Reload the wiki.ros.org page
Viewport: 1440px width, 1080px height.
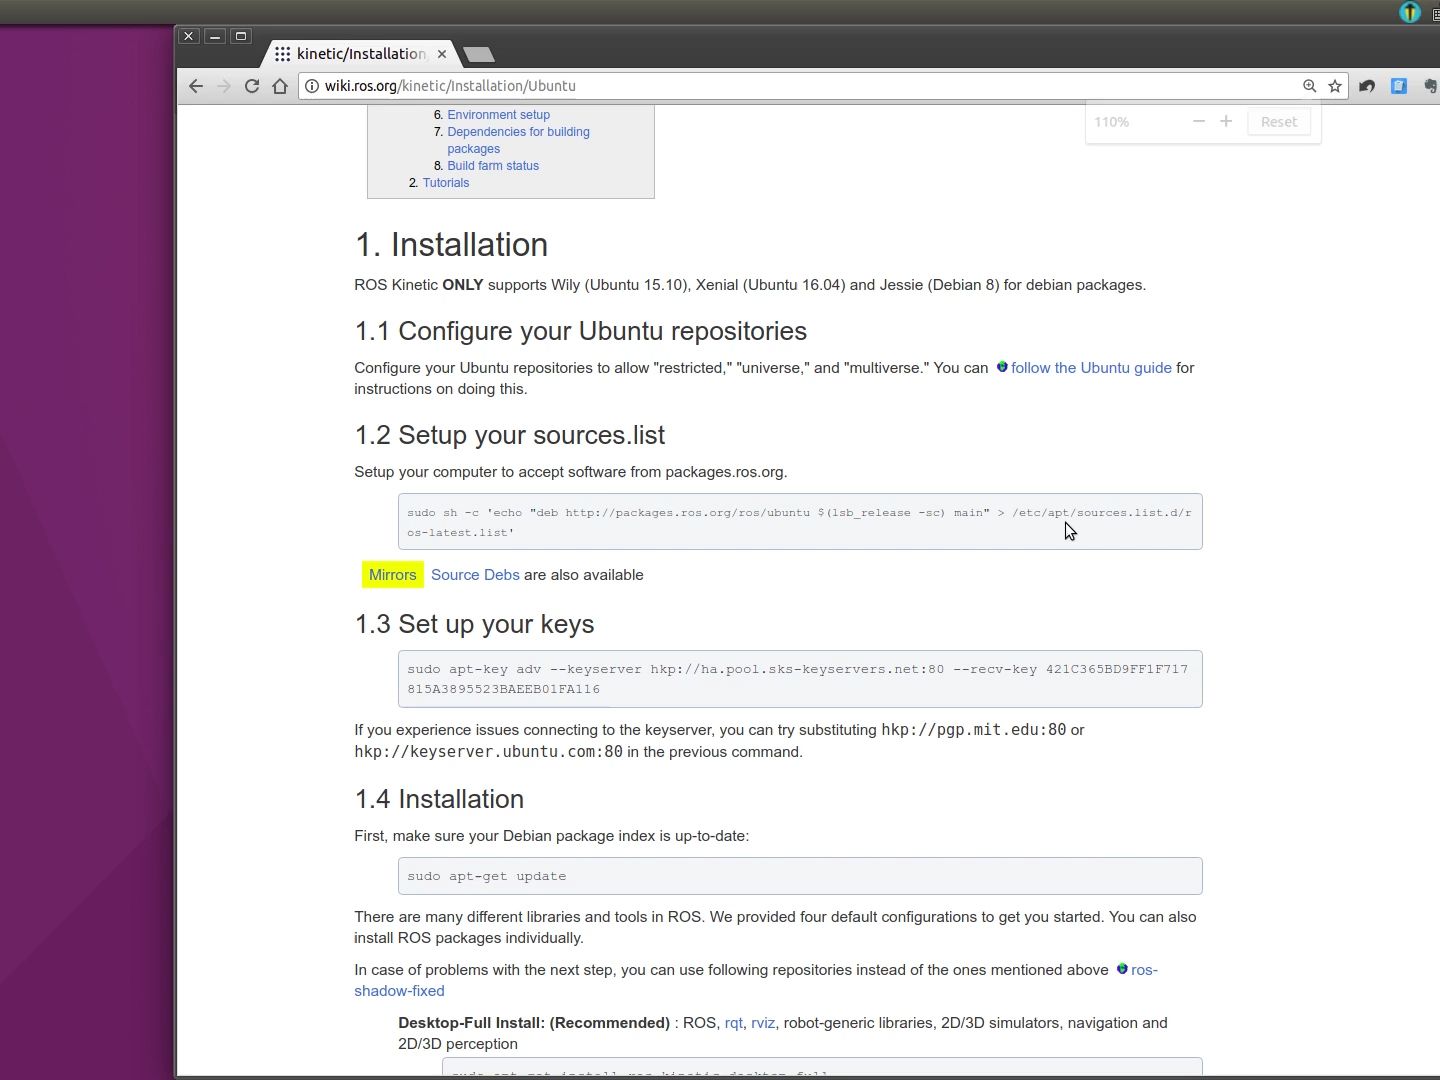(x=252, y=86)
